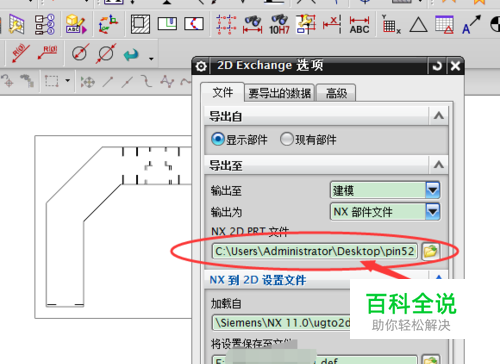The height and width of the screenshot is (364, 500).
Task: Select the 显示部件 radio option
Action: 218,139
